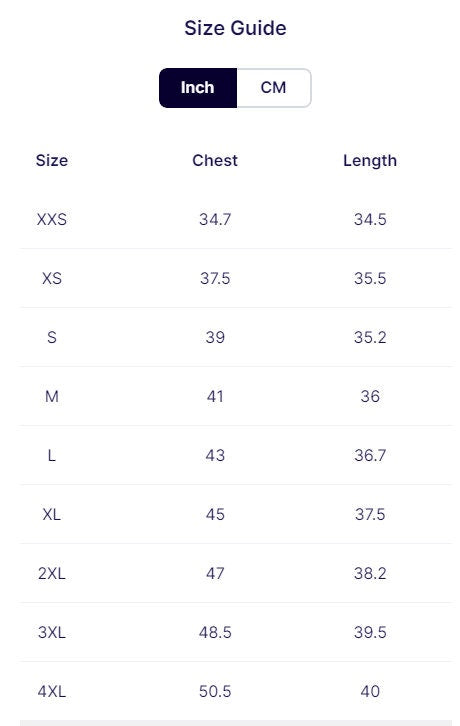This screenshot has height=726, width=460.
Task: Click the 48.5 chest value
Action: click(215, 632)
